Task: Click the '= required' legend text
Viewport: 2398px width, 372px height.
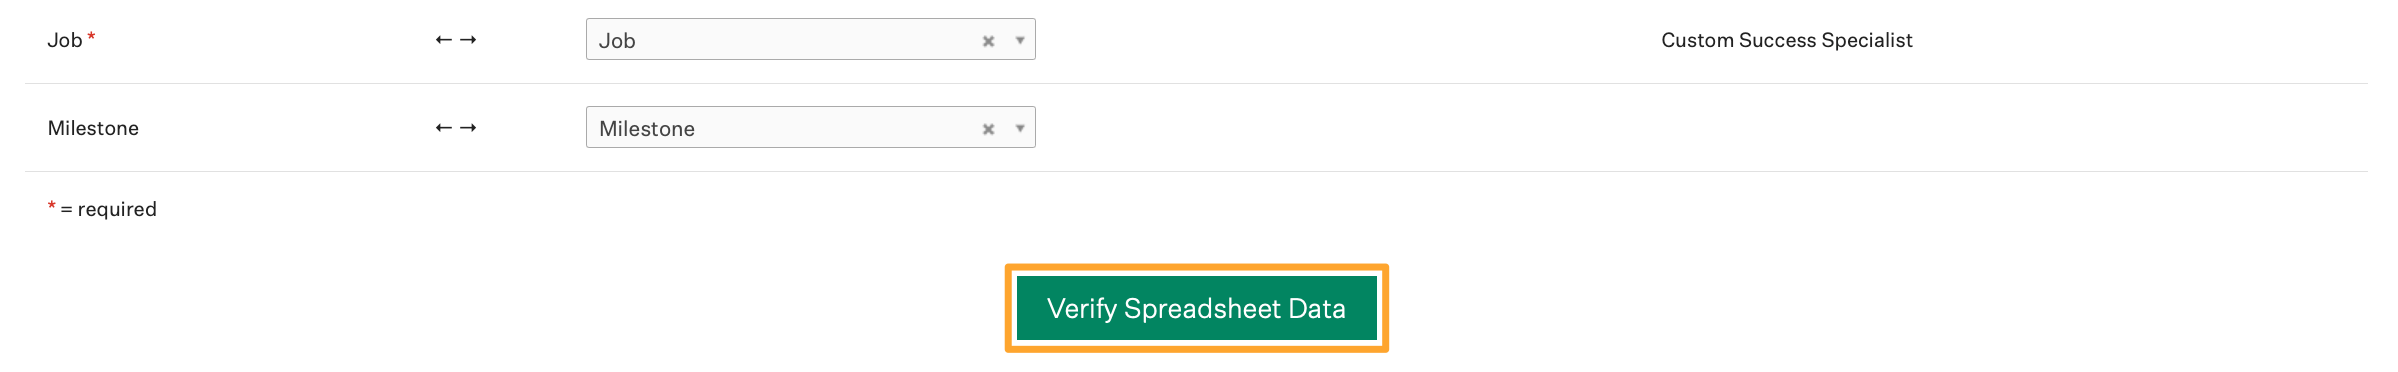Action: (109, 209)
